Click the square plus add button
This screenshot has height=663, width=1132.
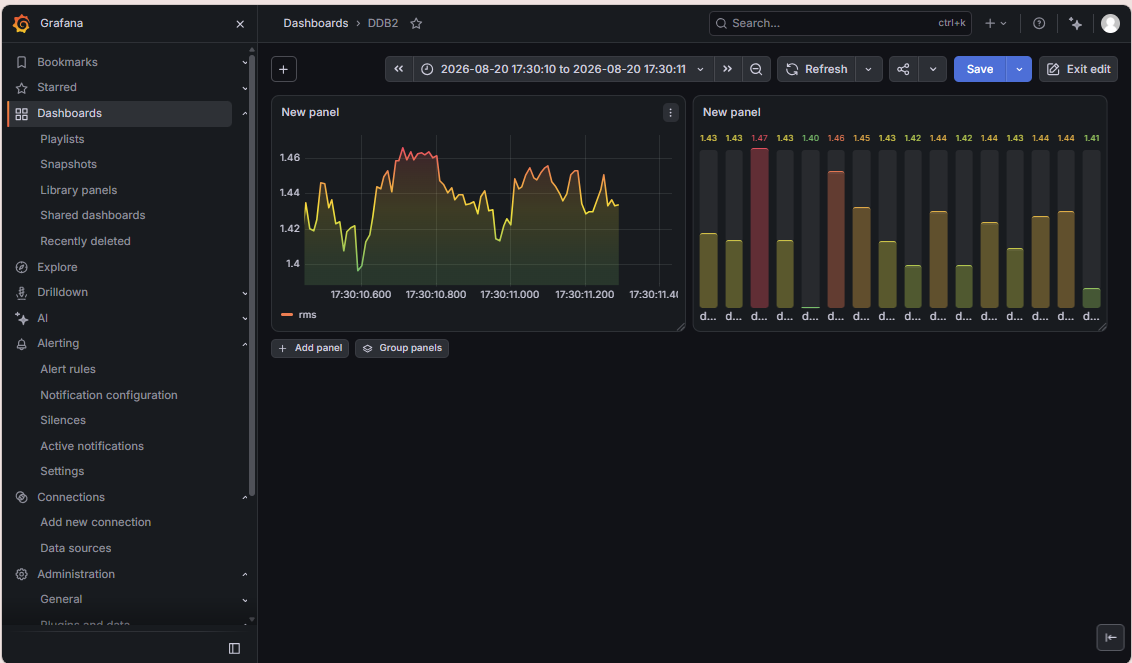(284, 69)
